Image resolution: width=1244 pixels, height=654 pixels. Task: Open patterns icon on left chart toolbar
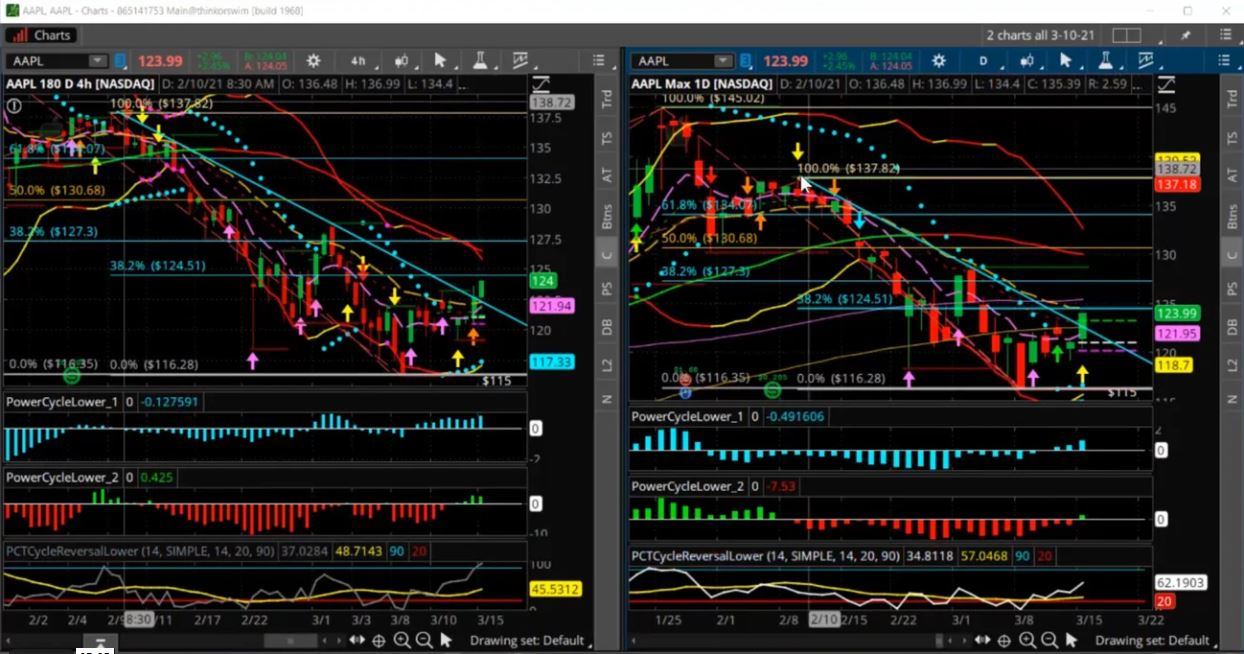click(x=520, y=61)
